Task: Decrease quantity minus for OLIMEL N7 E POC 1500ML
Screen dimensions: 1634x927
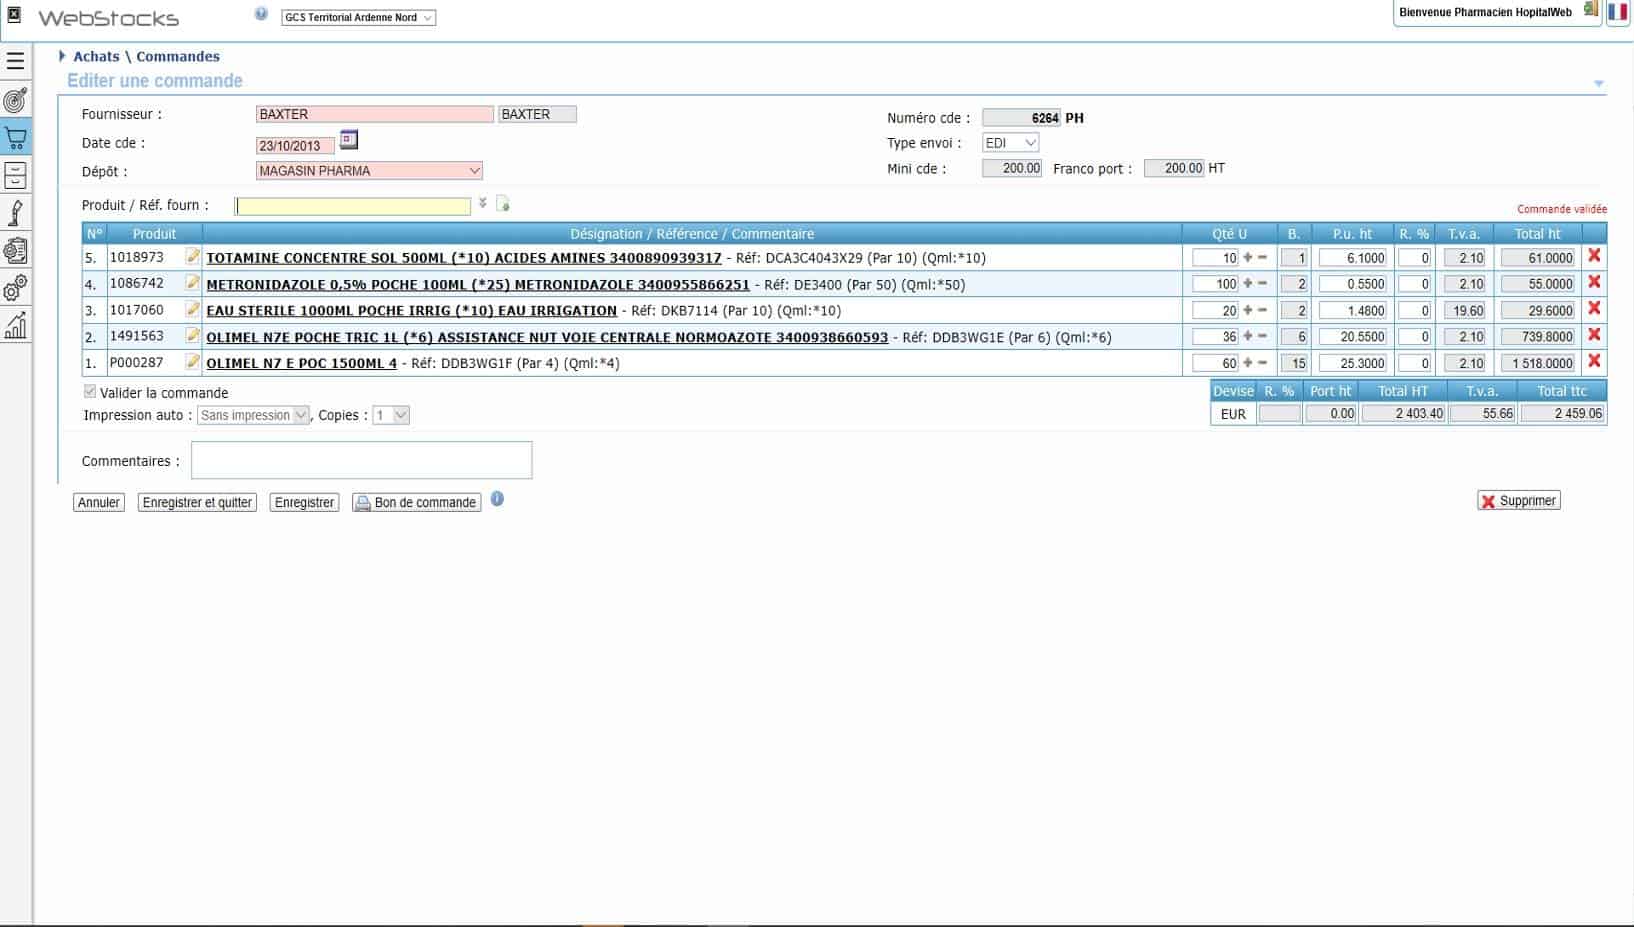Action: click(x=1262, y=363)
